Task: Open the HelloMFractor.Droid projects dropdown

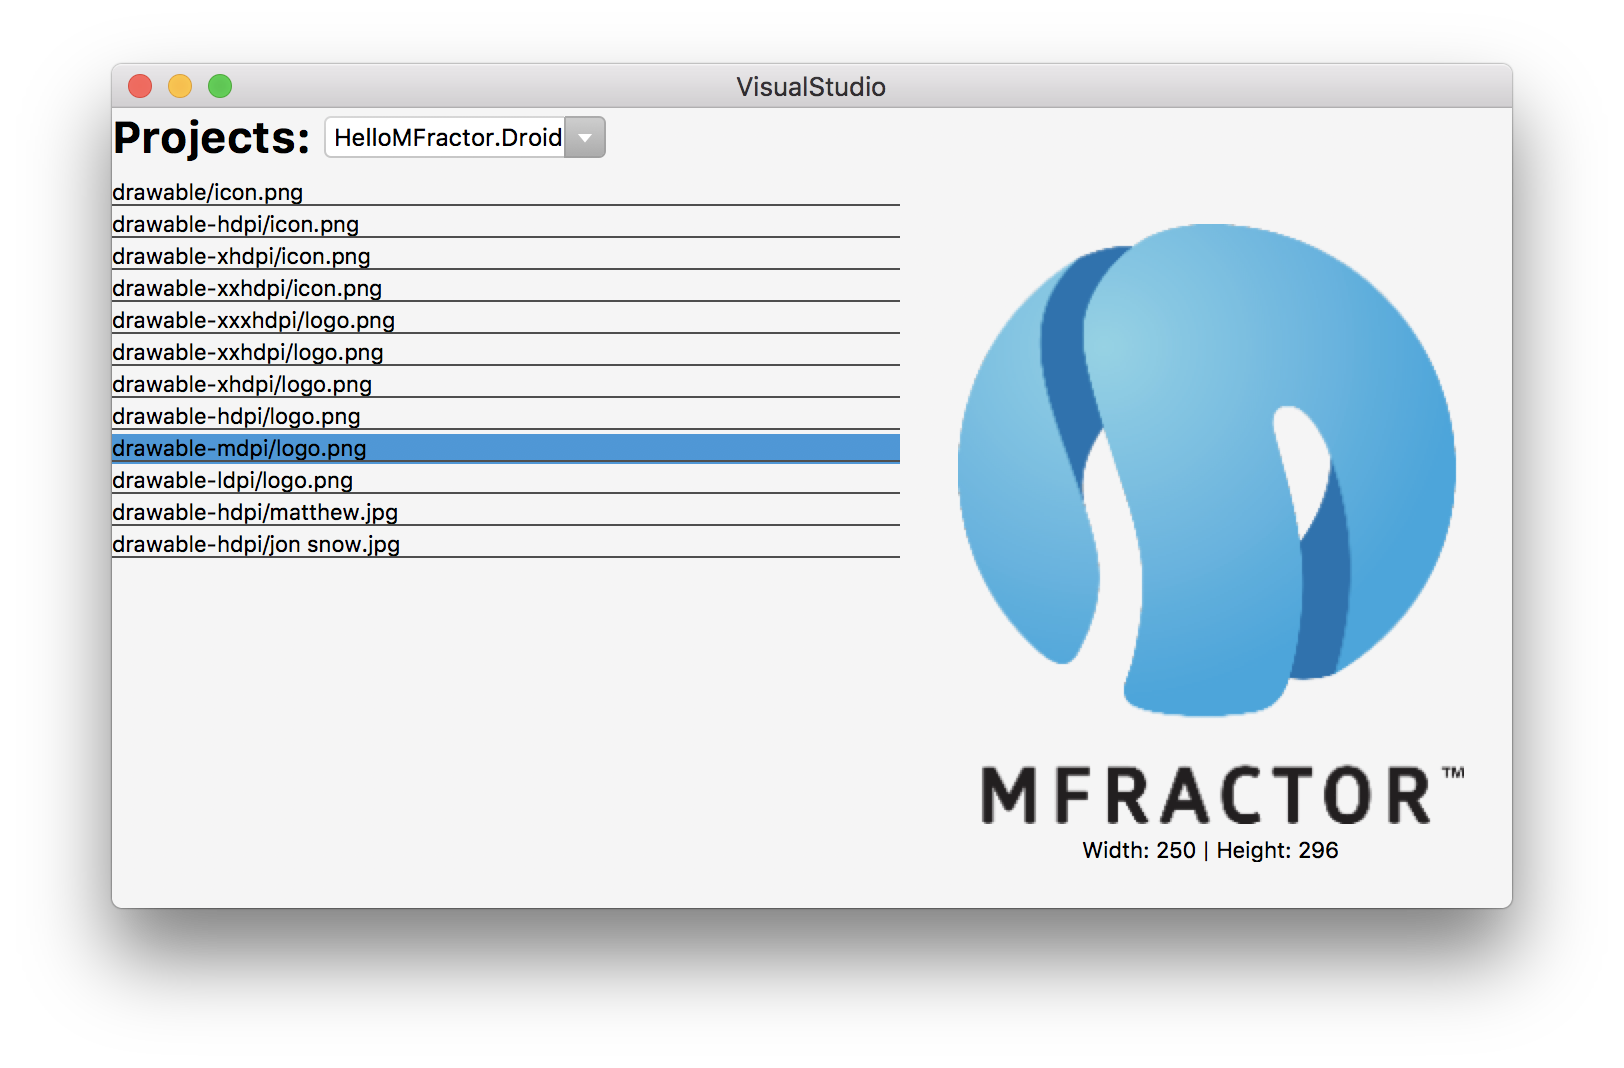Action: [465, 137]
